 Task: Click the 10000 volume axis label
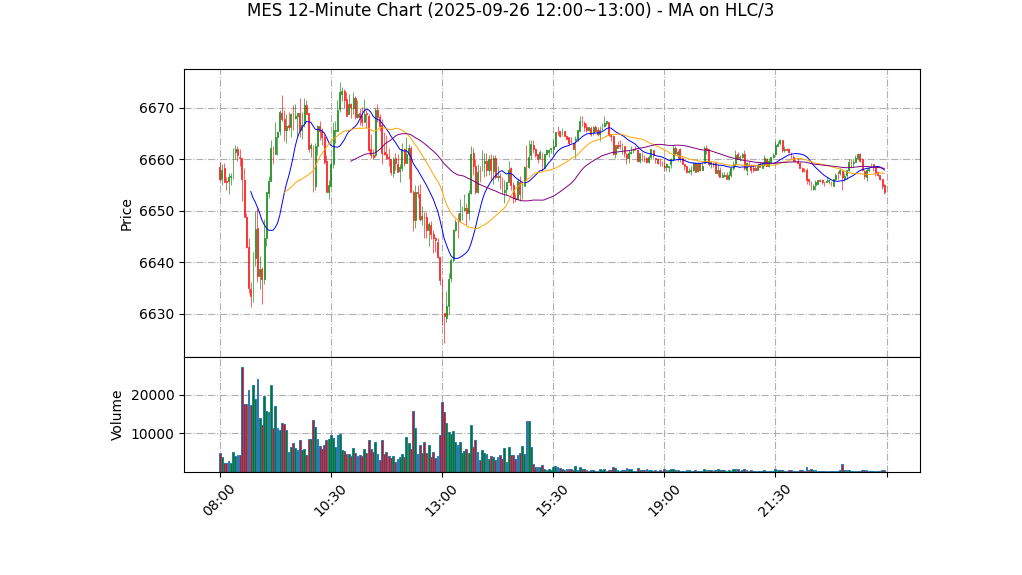(153, 434)
